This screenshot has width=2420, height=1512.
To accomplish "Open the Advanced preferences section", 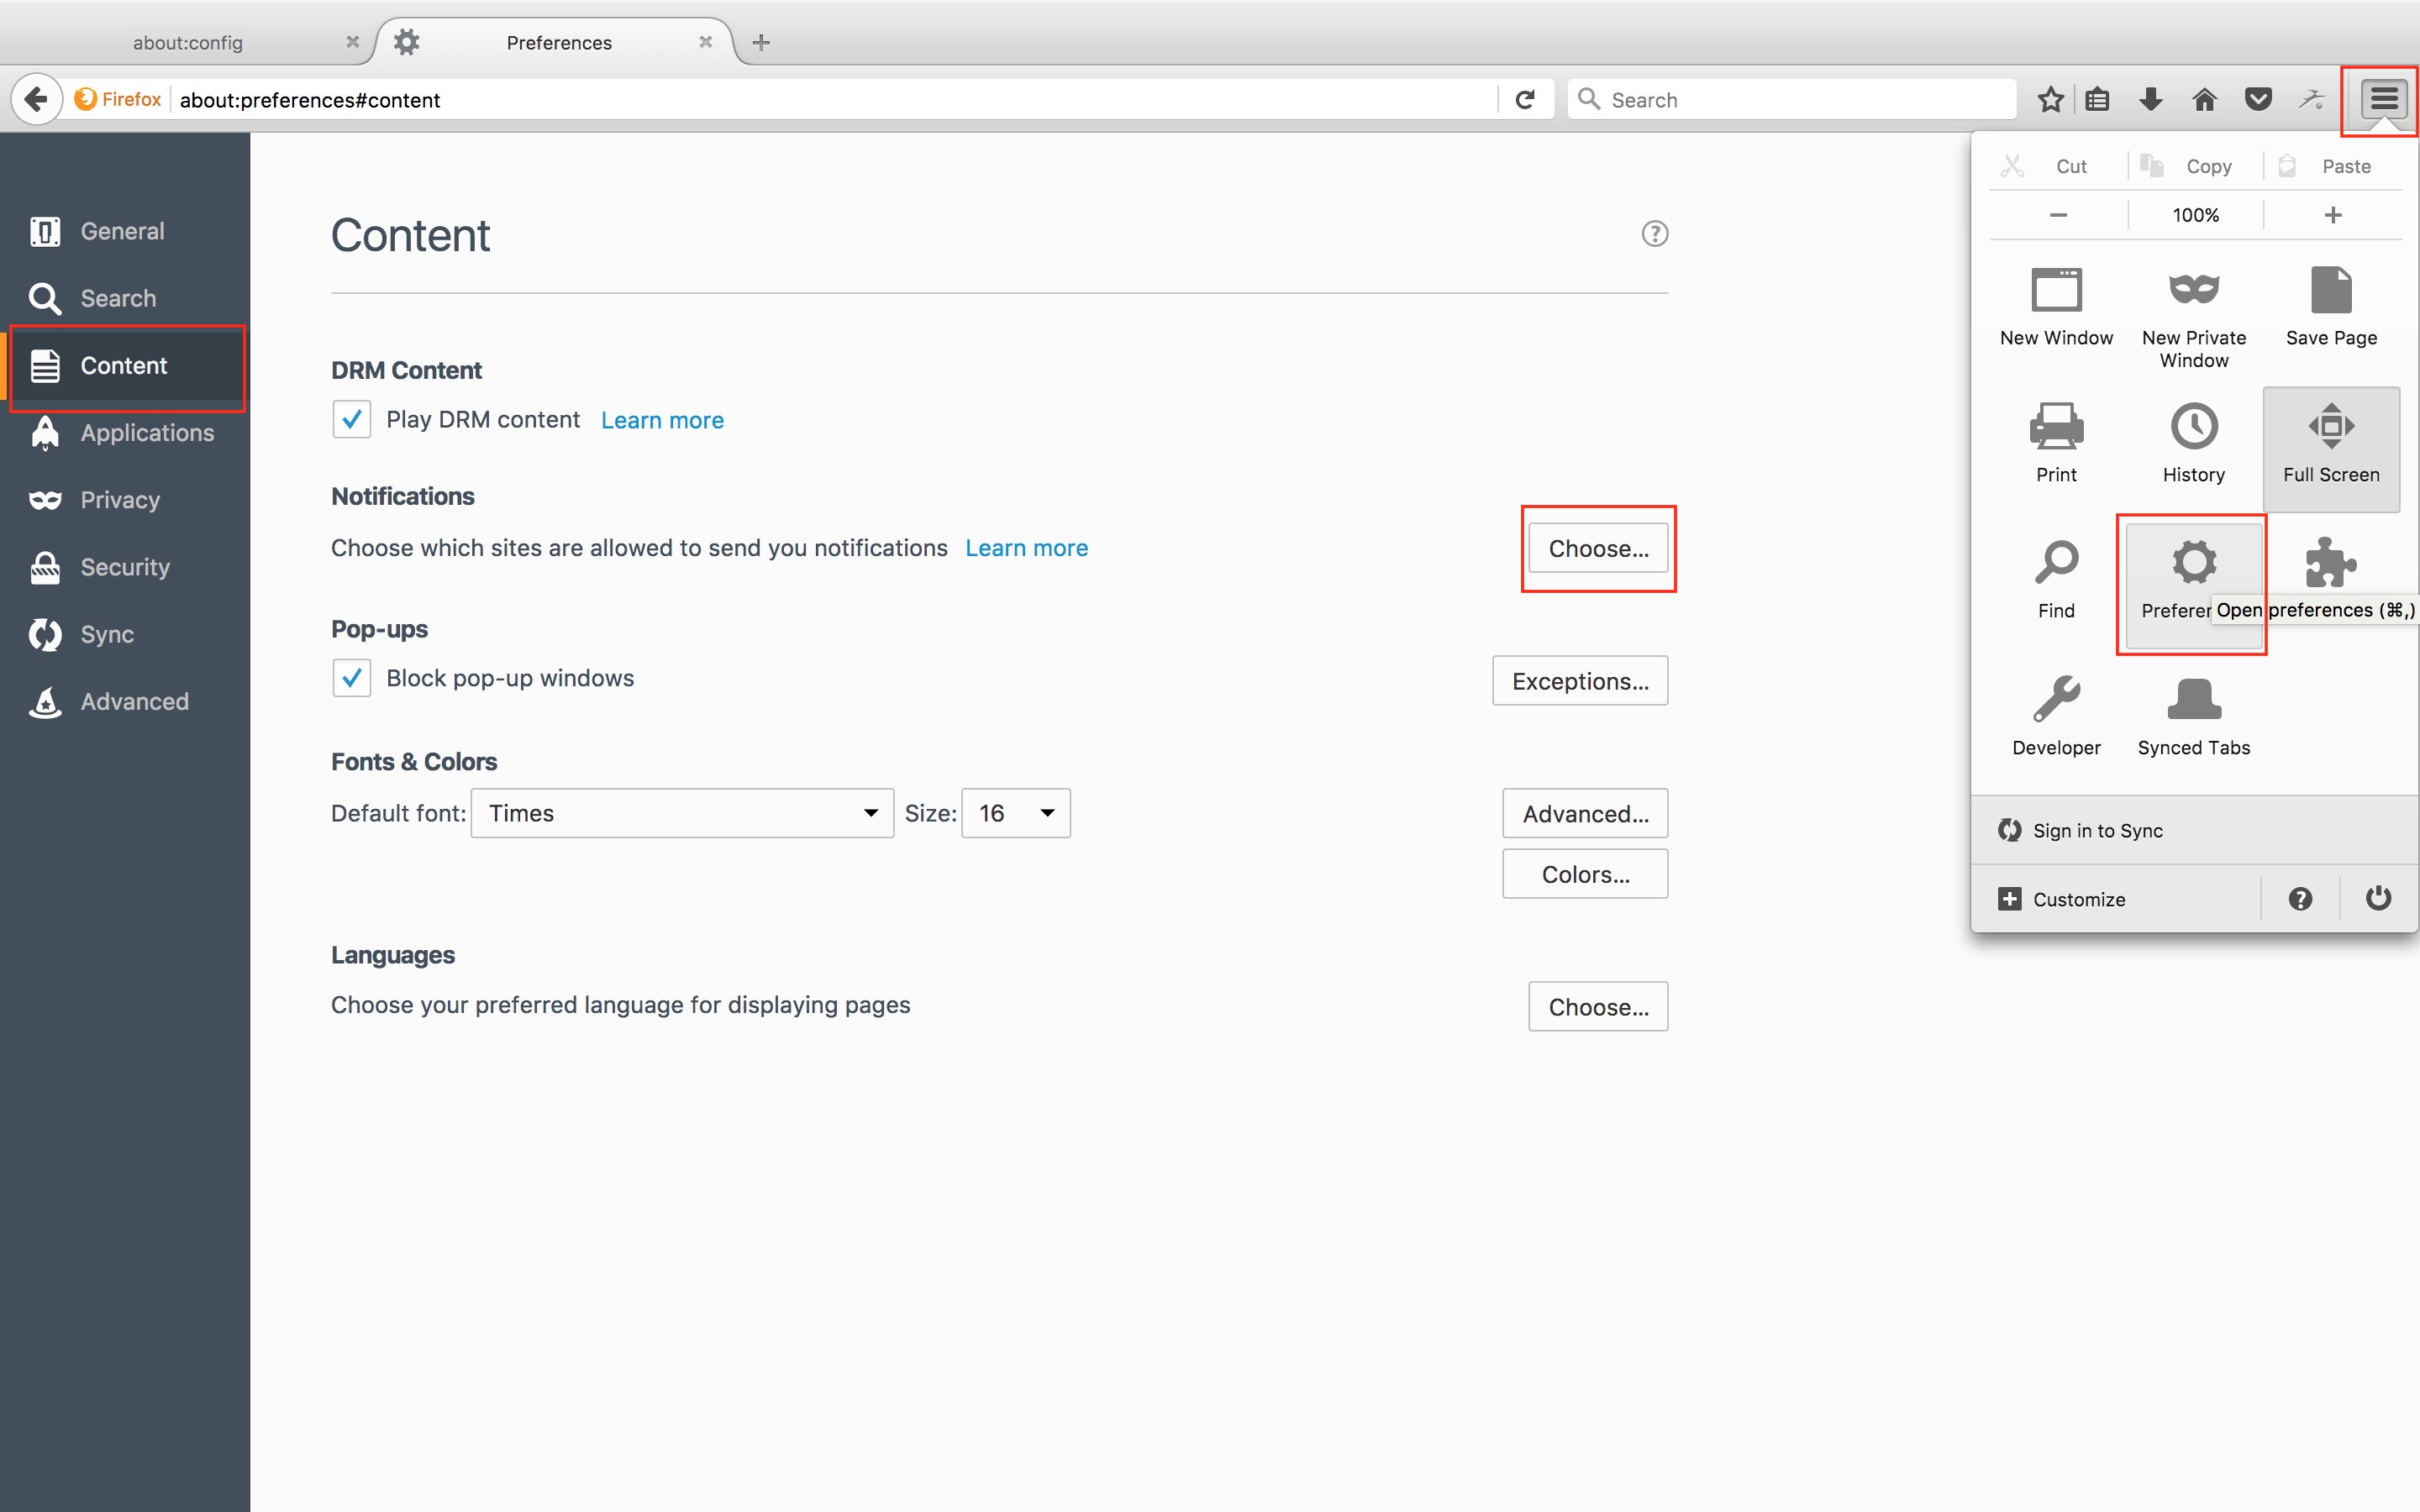I will pyautogui.click(x=134, y=702).
